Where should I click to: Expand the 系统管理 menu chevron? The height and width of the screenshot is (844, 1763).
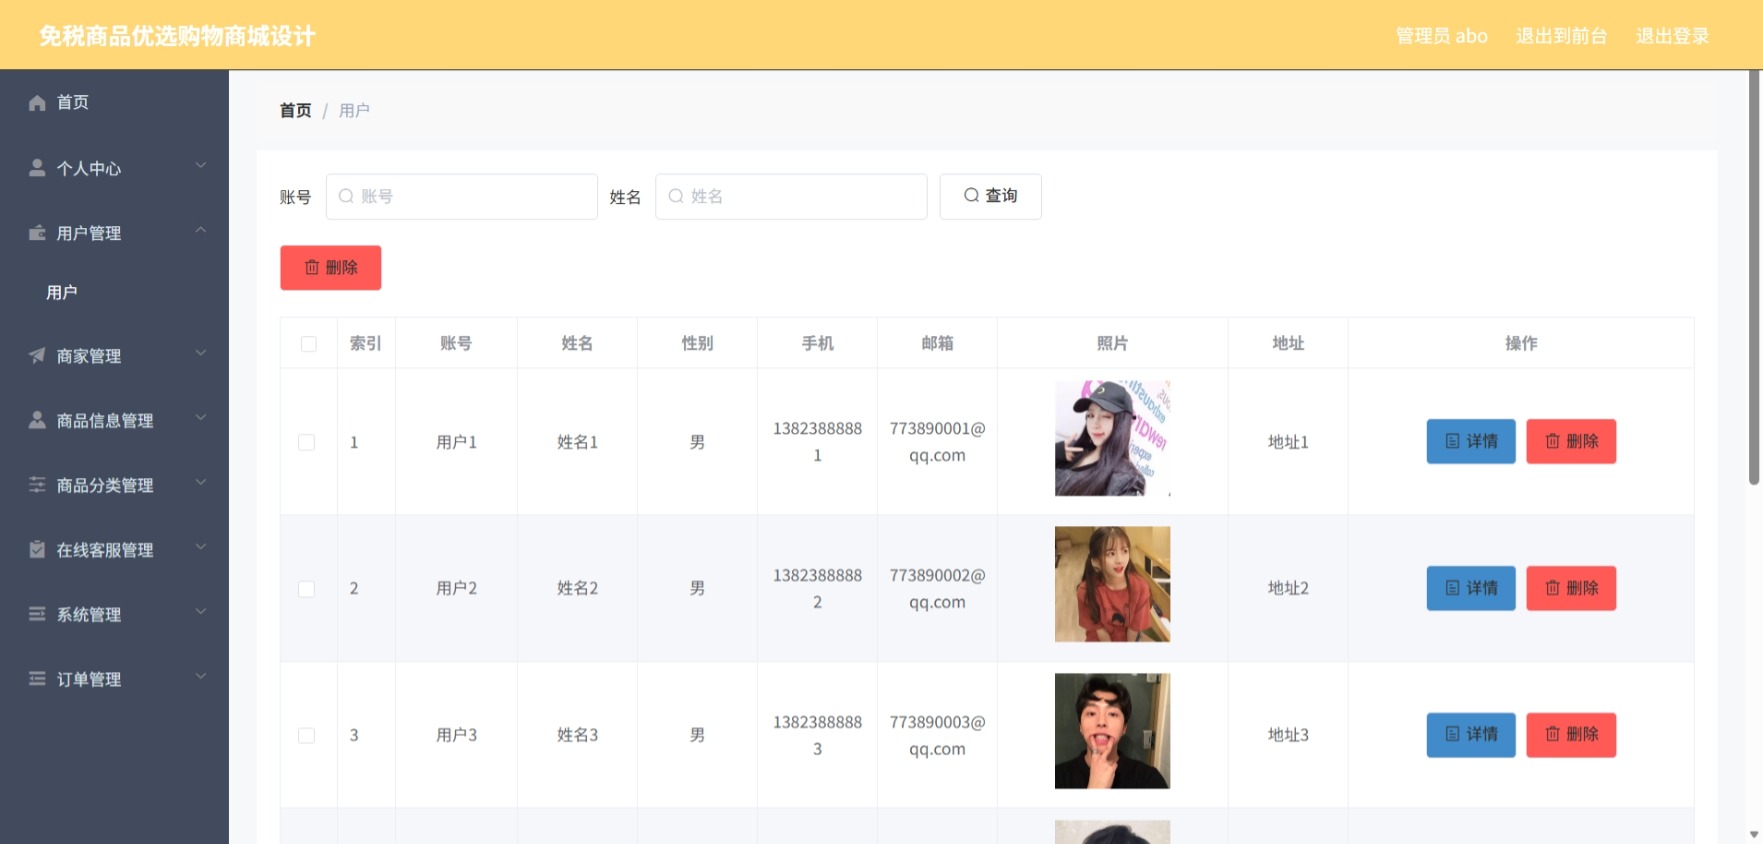pyautogui.click(x=201, y=611)
